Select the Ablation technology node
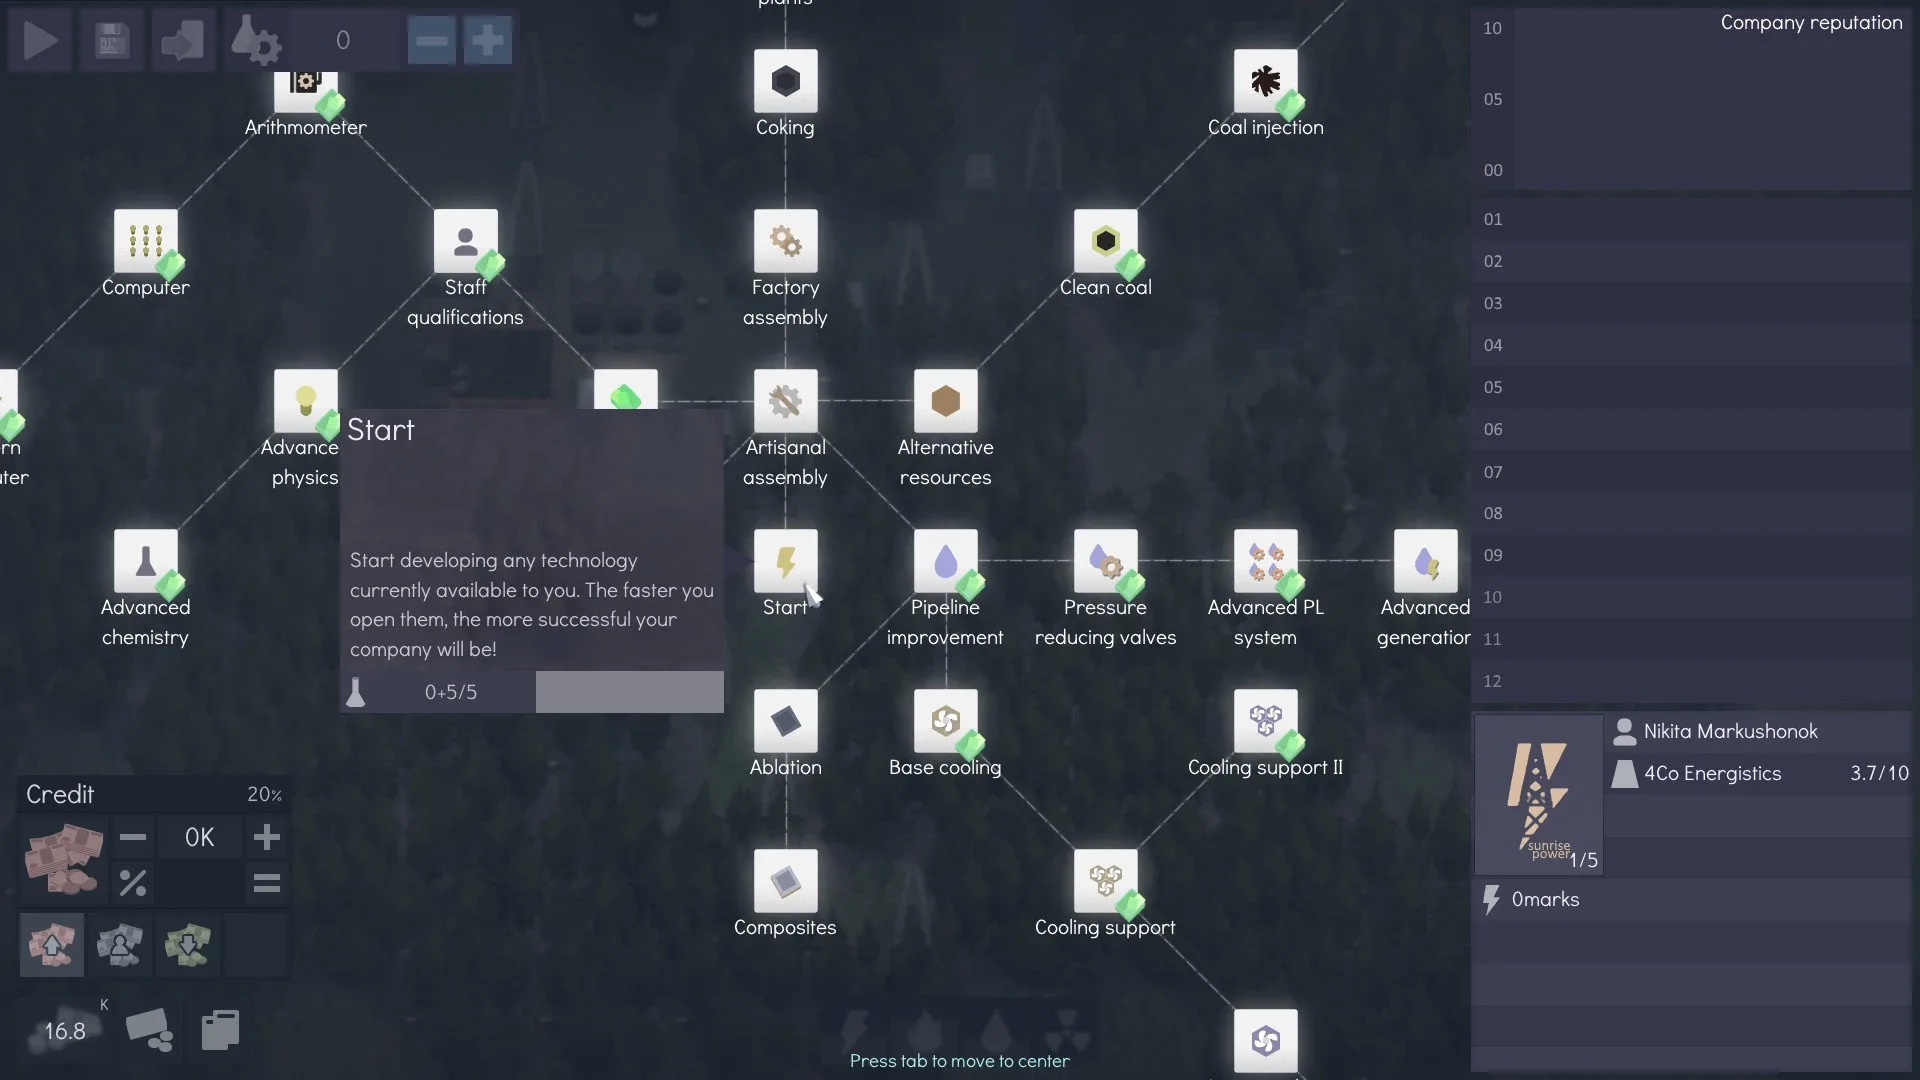The width and height of the screenshot is (1920, 1080). pyautogui.click(x=785, y=721)
